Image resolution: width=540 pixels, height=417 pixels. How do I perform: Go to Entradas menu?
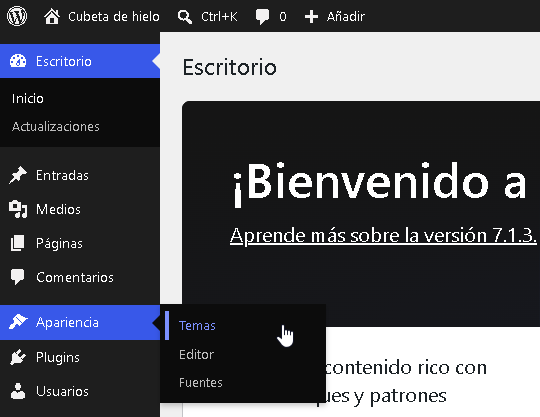pos(80,175)
